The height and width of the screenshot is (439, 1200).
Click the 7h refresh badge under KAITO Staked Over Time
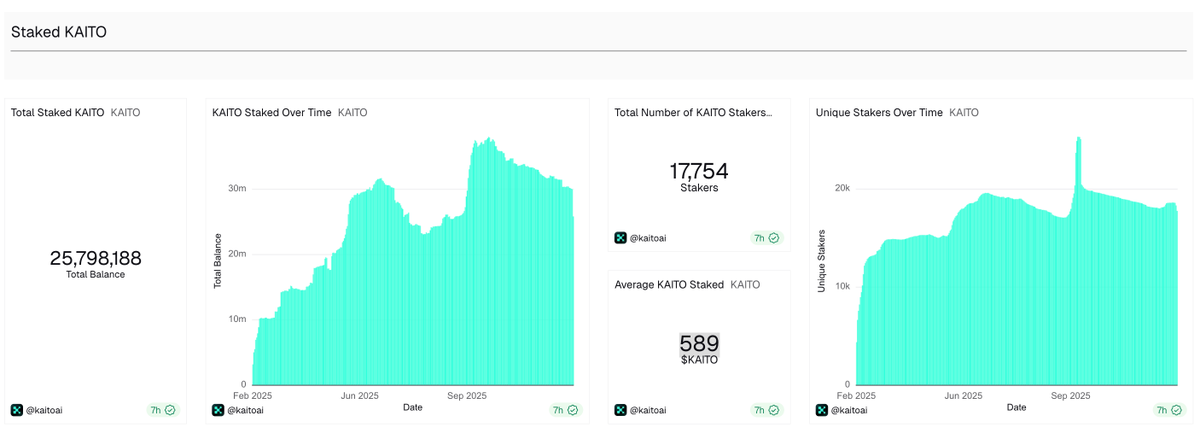(x=564, y=410)
